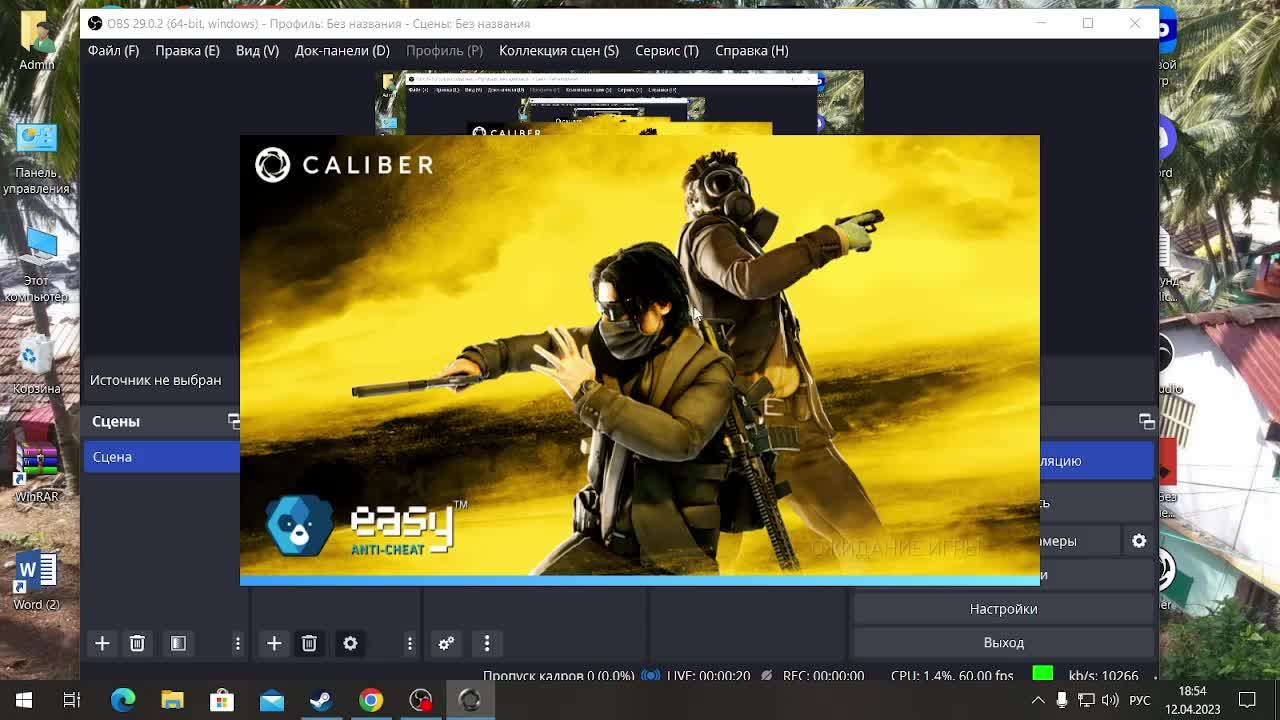Open Этот компьютер desktop icon
The image size is (1280, 720).
click(x=37, y=266)
